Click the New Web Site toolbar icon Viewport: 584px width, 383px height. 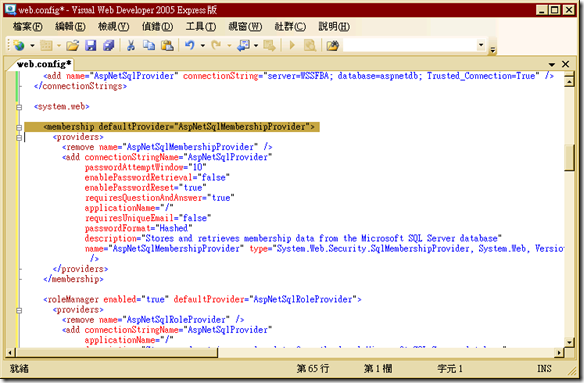coord(18,45)
